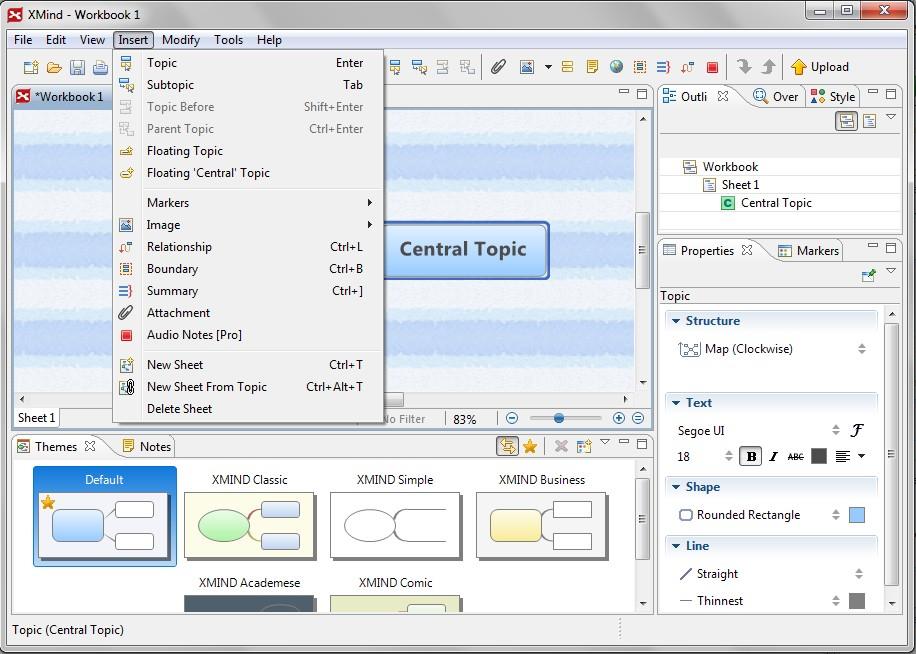Click the Open folder toolbar icon
The height and width of the screenshot is (654, 916).
[54, 67]
